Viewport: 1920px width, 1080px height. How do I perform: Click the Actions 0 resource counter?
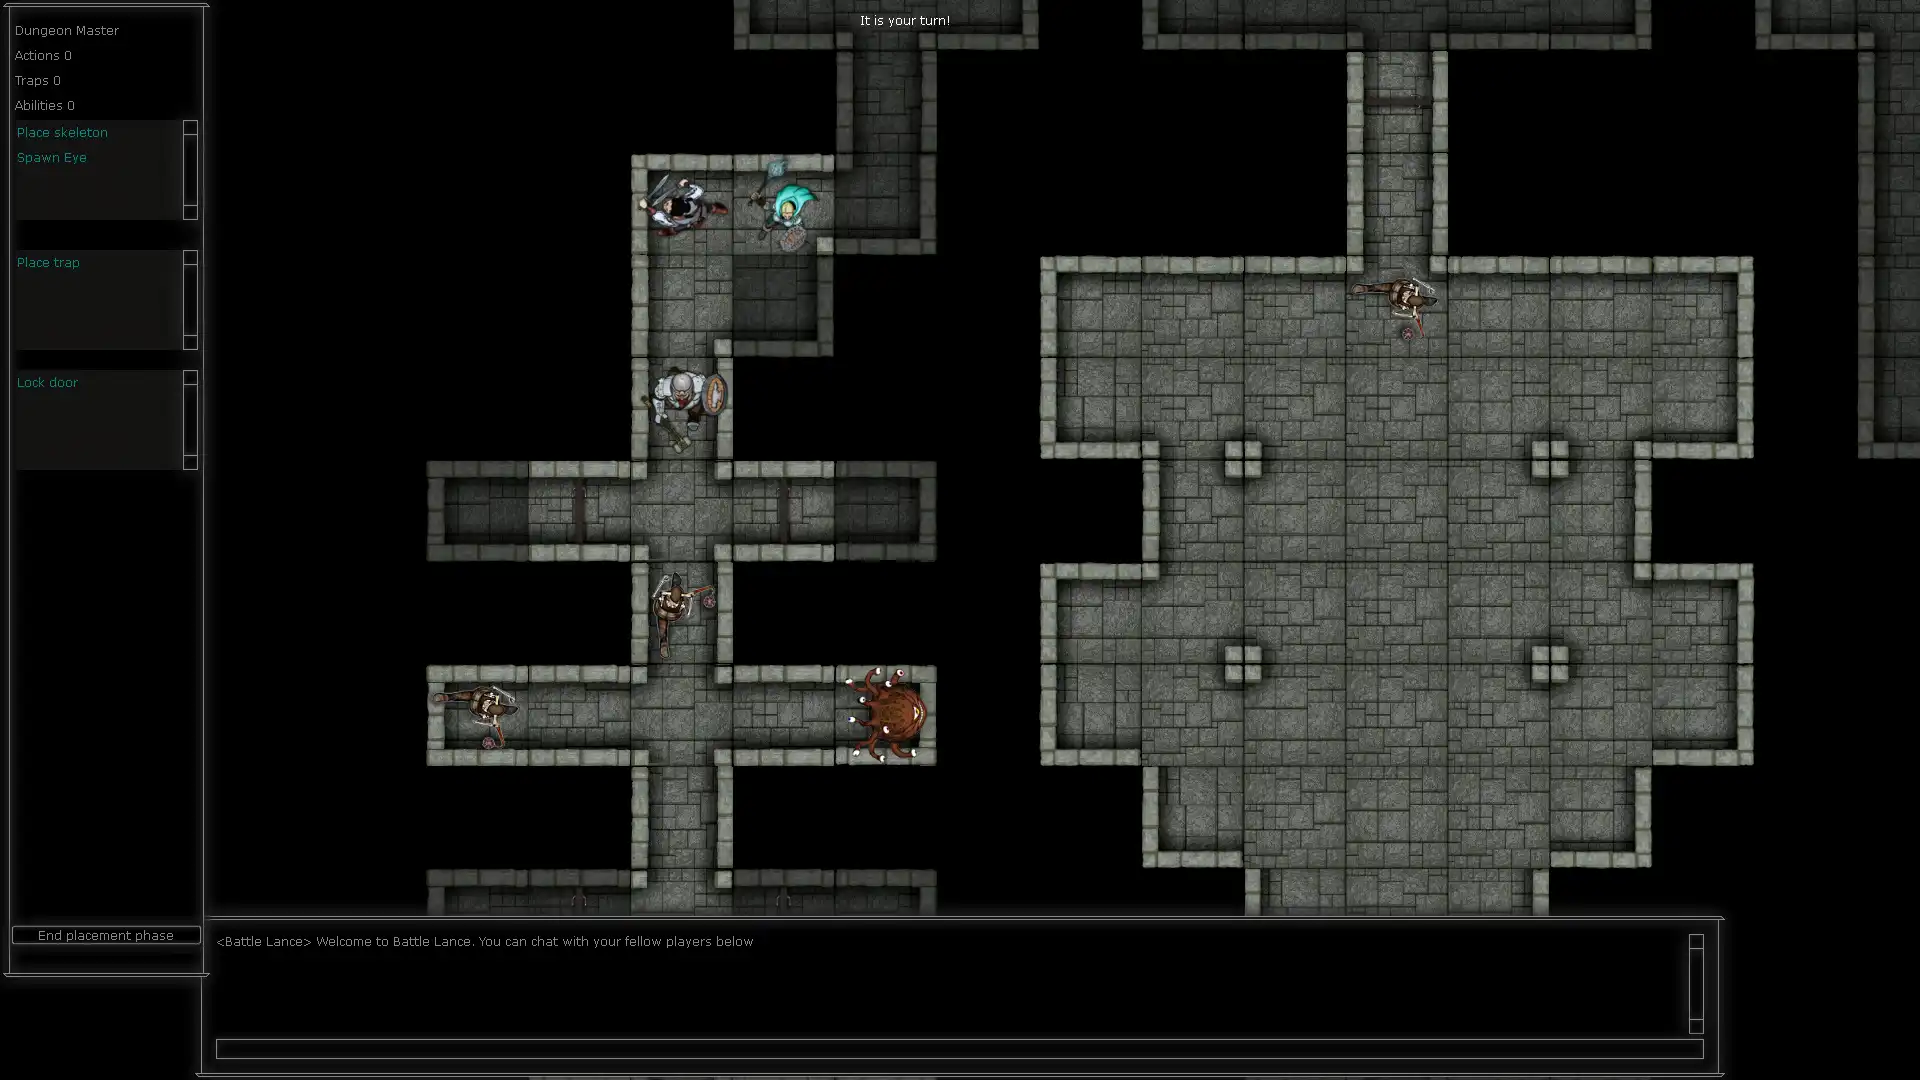click(x=42, y=55)
